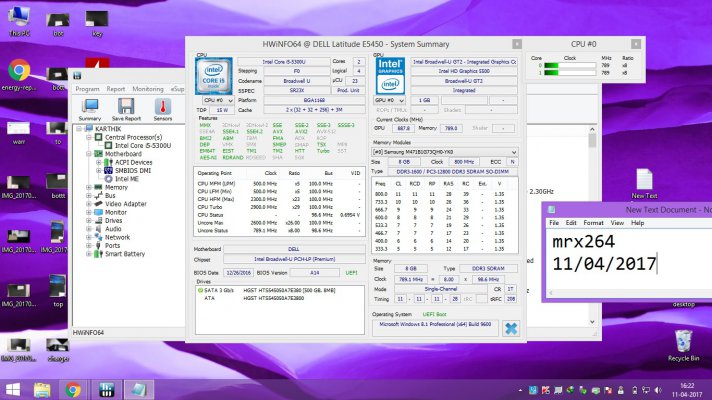Image resolution: width=712 pixels, height=400 pixels.
Task: Click the CPU Turbo operating point row
Action: point(279,207)
